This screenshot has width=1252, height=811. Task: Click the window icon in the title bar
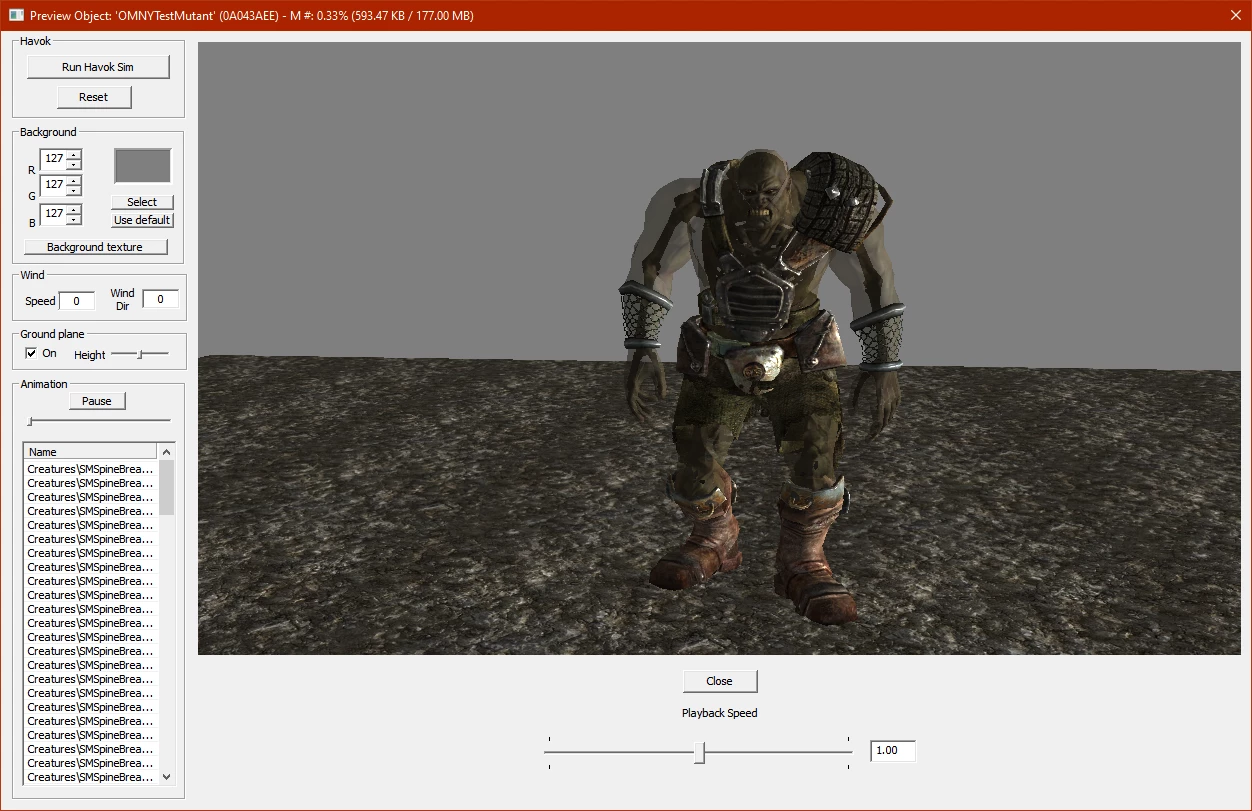pyautogui.click(x=16, y=16)
